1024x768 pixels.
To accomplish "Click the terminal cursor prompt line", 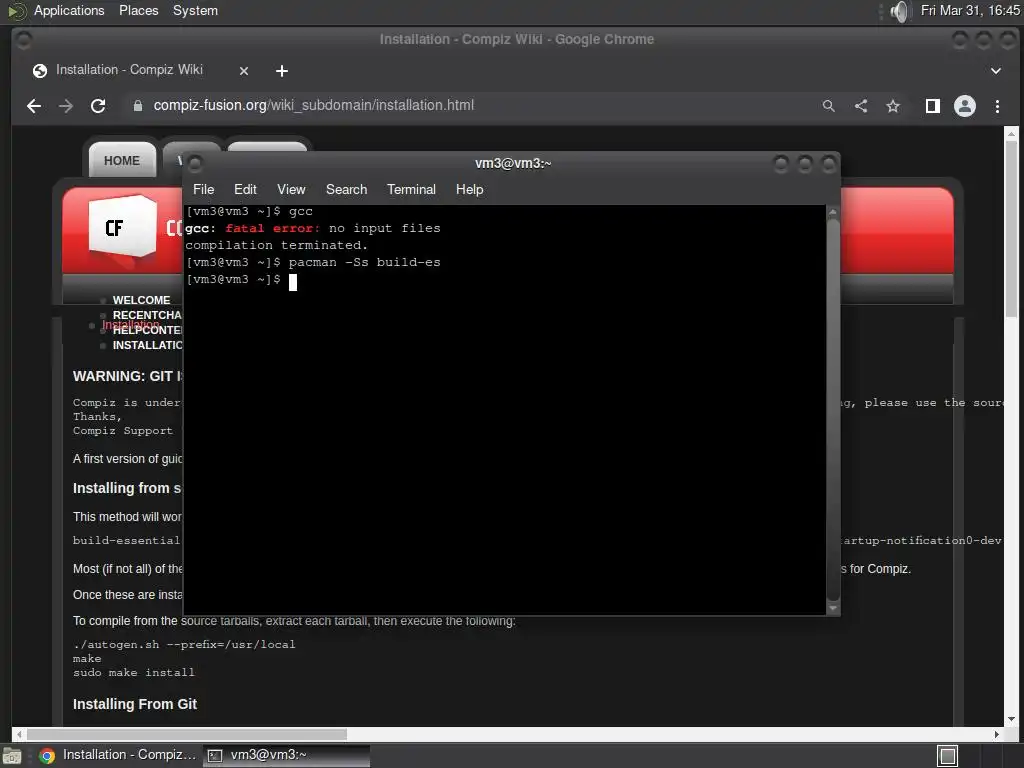I will point(241,281).
